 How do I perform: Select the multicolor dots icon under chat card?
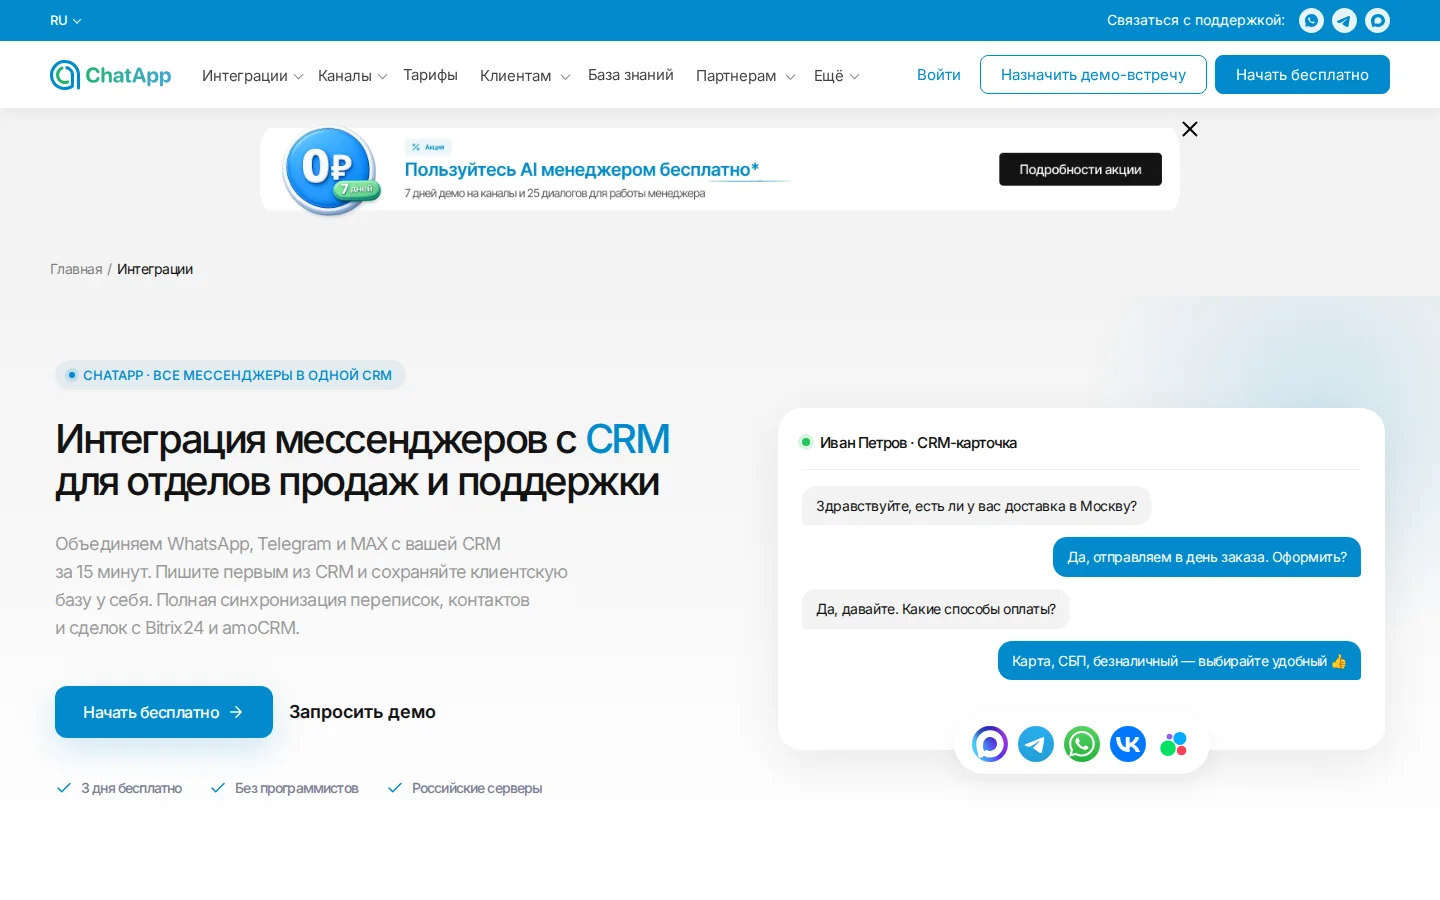[x=1174, y=744]
